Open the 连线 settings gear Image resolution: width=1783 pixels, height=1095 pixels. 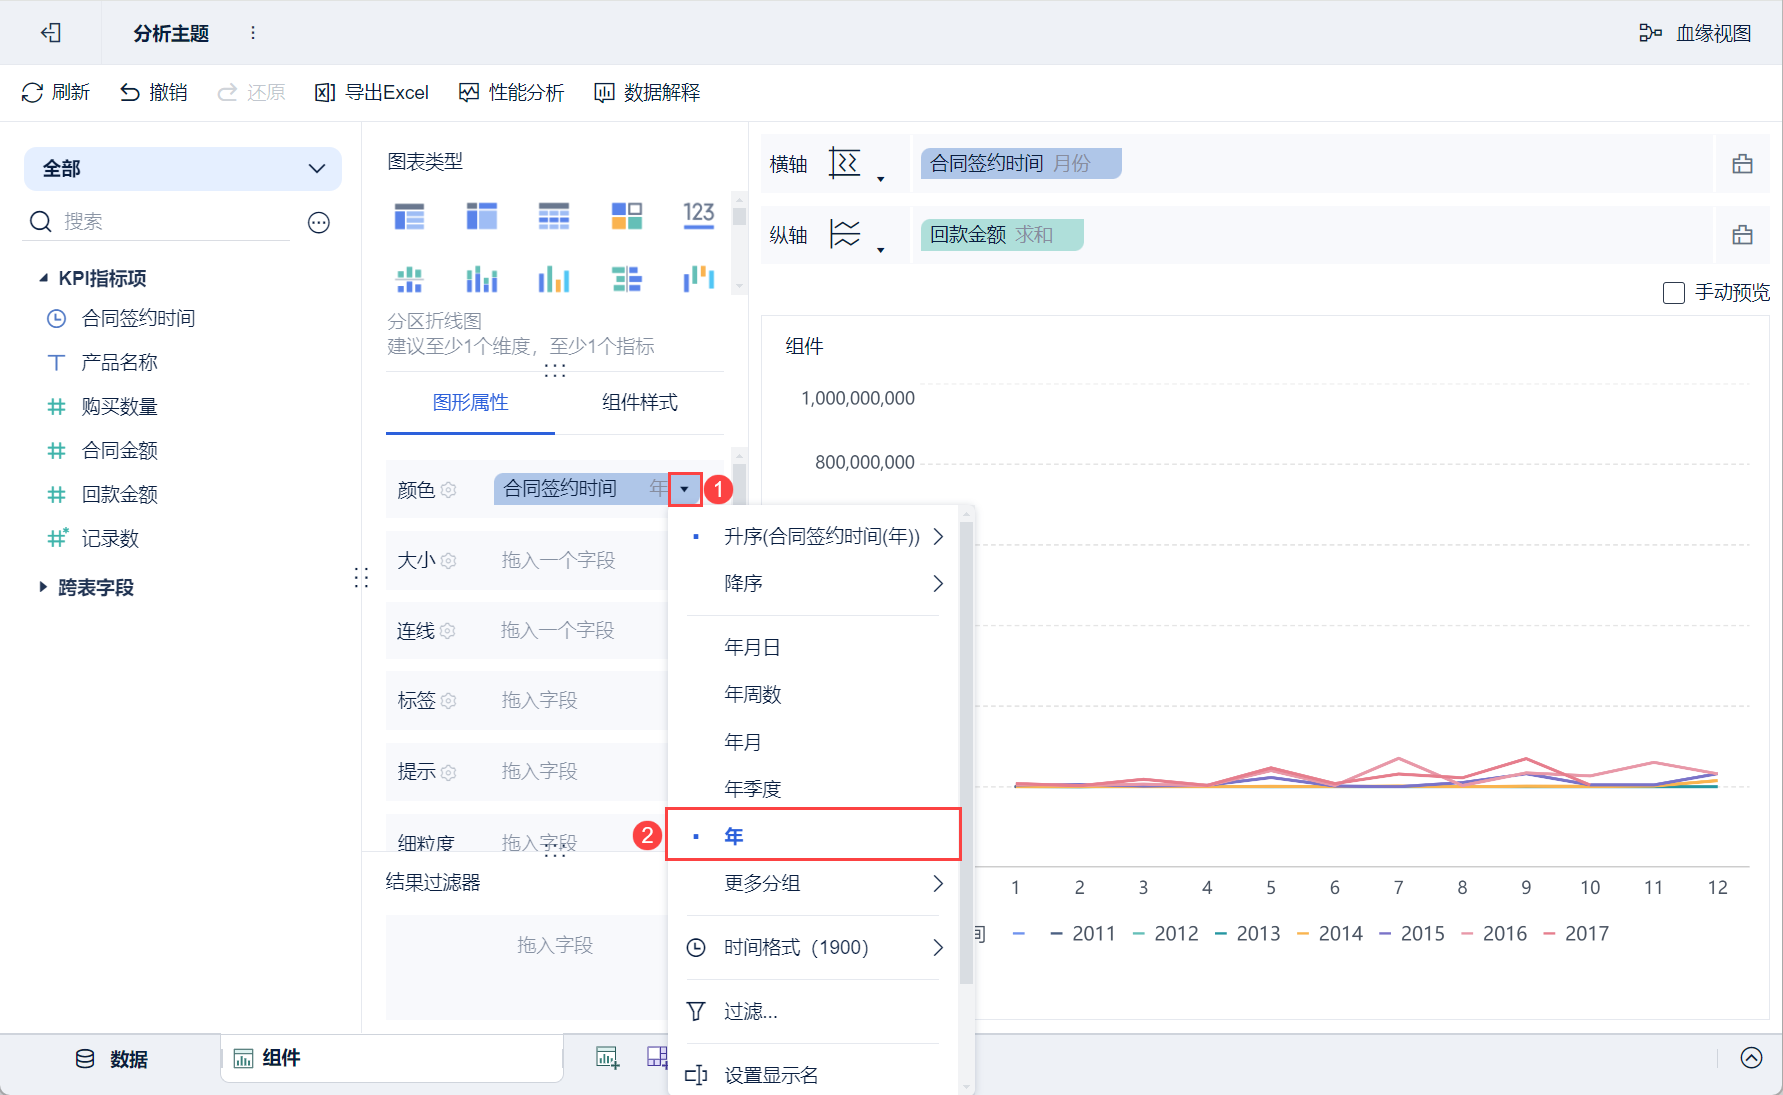[448, 631]
